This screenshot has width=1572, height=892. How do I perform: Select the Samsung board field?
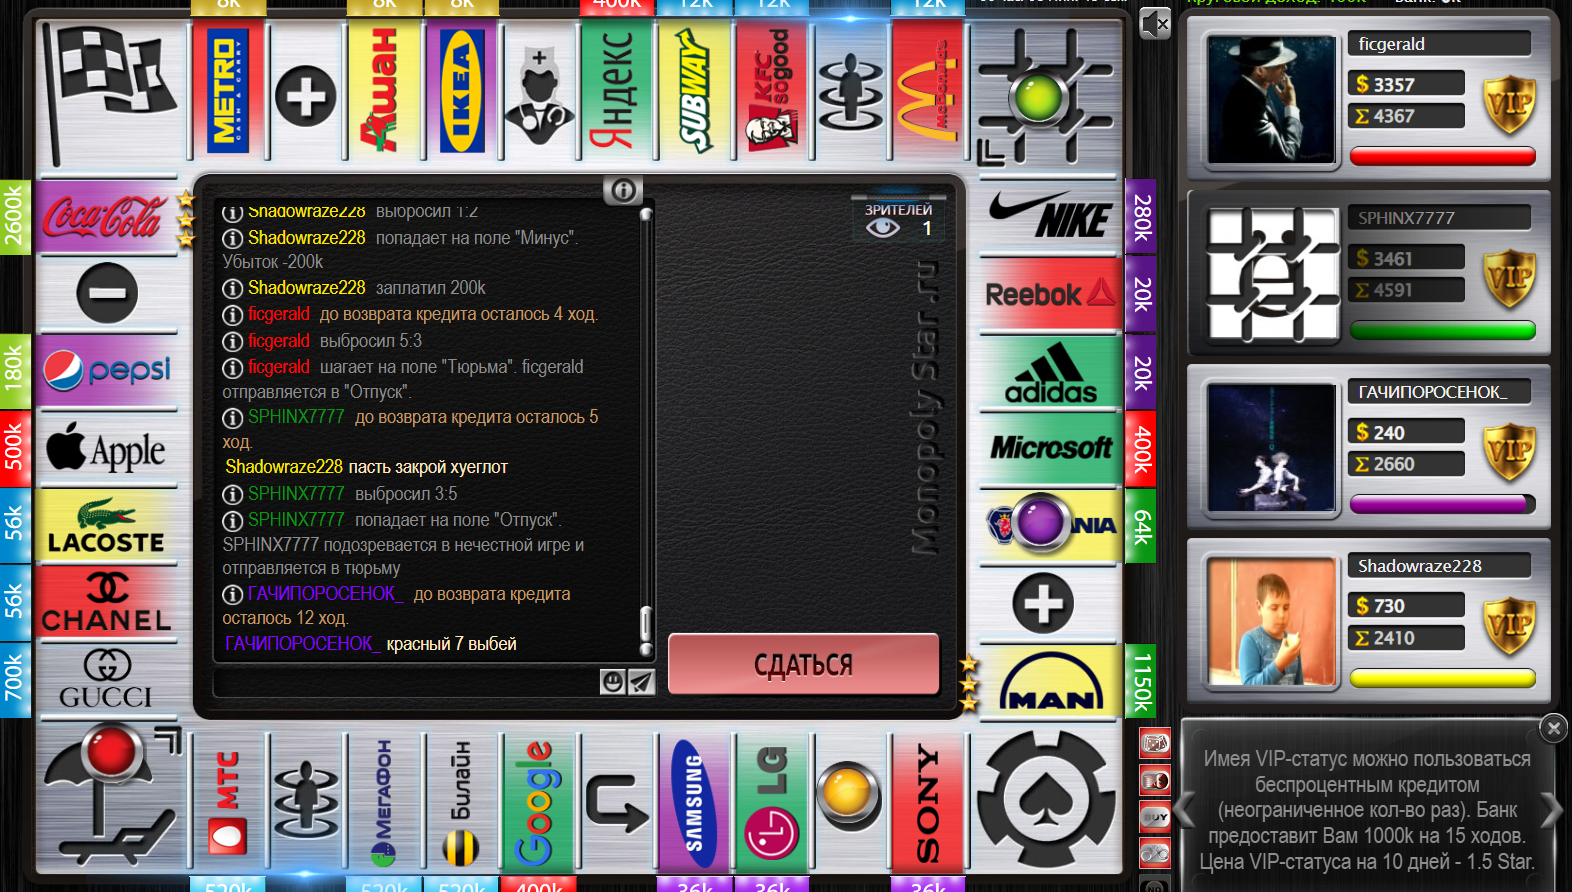click(x=694, y=802)
